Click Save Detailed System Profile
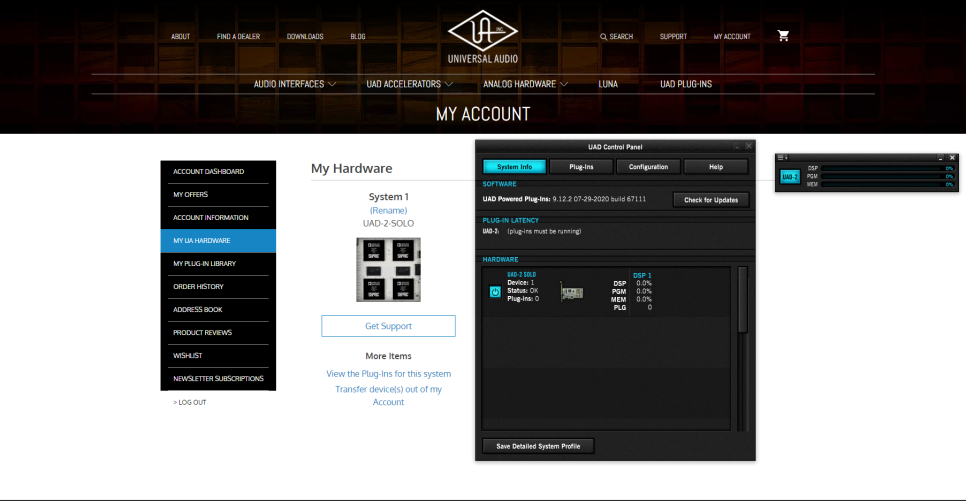 [538, 446]
